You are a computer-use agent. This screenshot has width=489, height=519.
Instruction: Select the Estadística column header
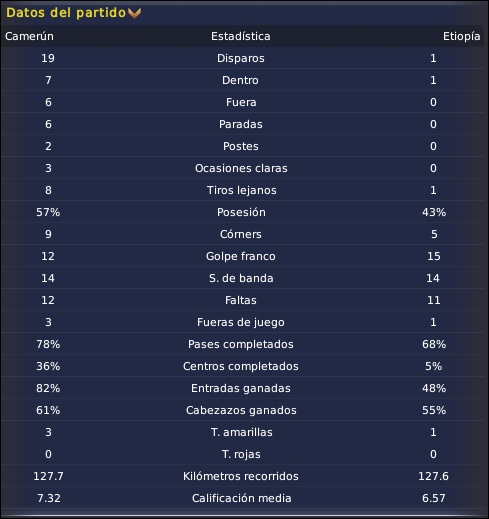[241, 36]
